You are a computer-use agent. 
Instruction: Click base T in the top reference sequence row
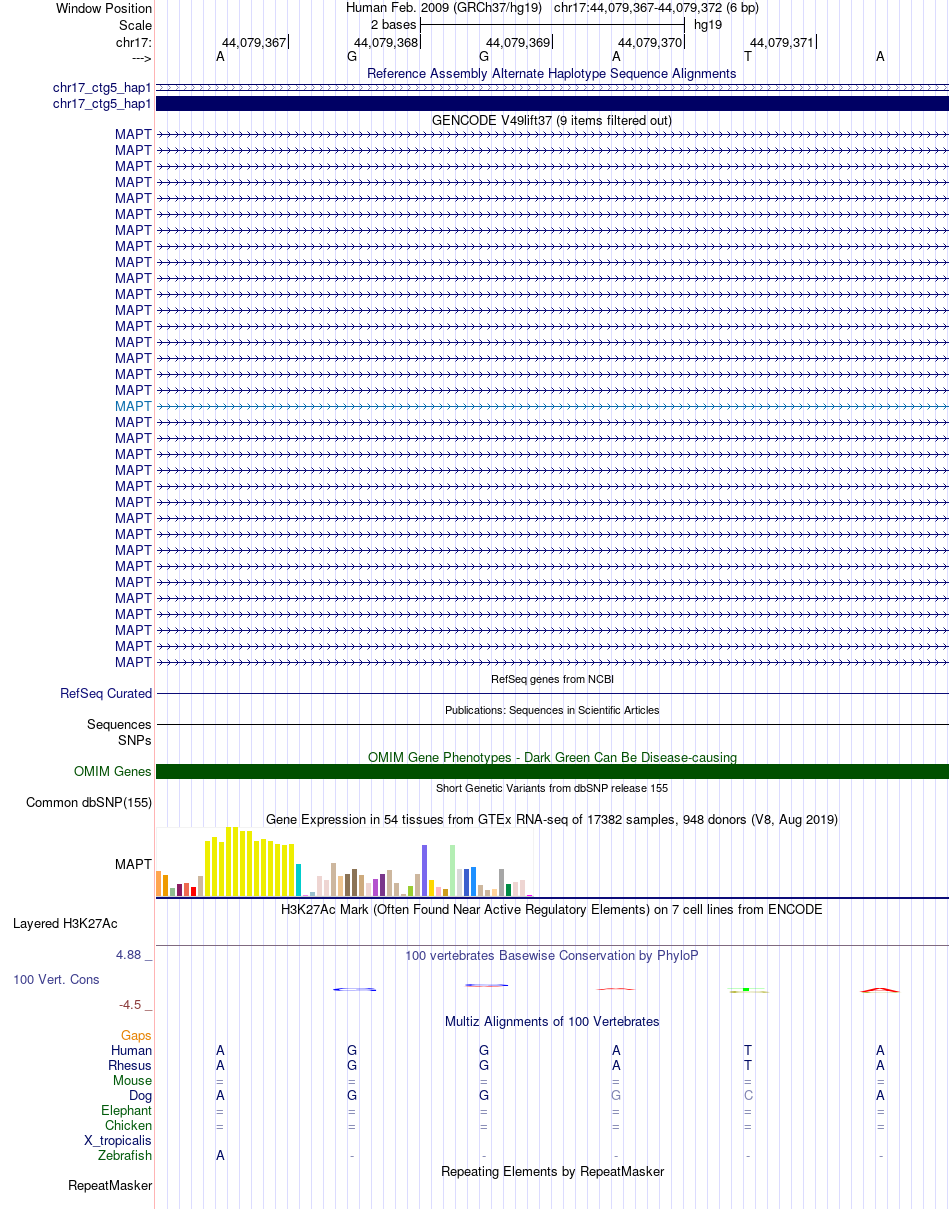748,57
